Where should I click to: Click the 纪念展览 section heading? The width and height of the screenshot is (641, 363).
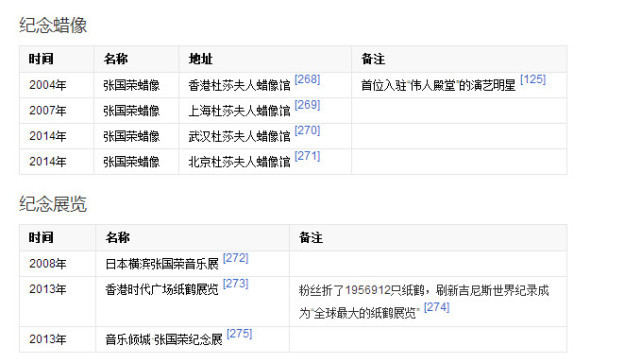pos(53,204)
